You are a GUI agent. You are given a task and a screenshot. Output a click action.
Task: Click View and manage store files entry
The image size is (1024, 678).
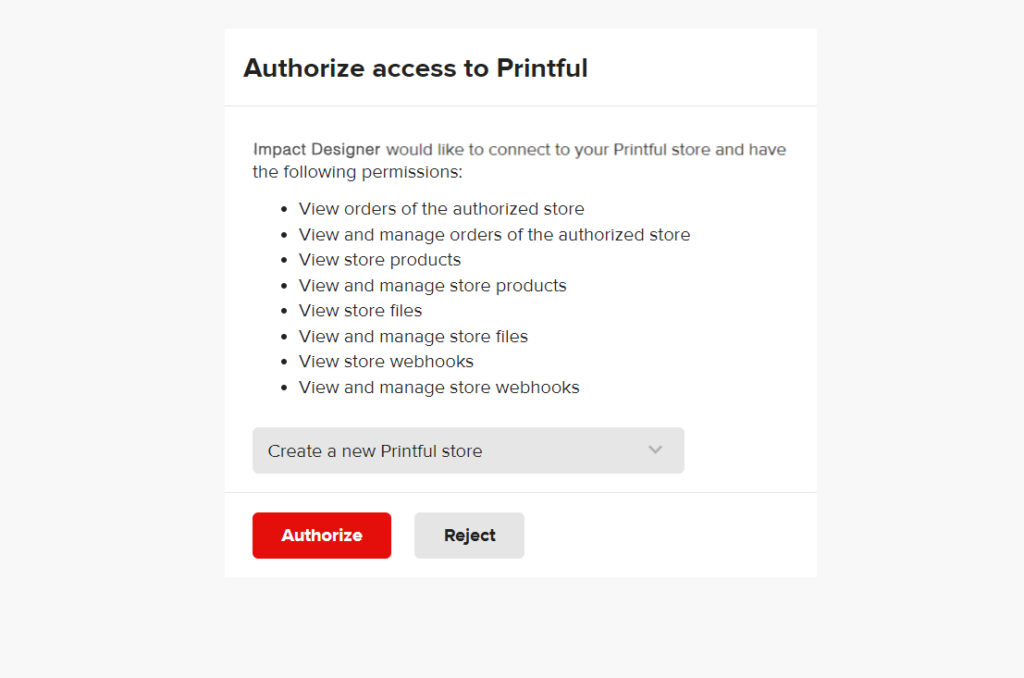(x=413, y=337)
